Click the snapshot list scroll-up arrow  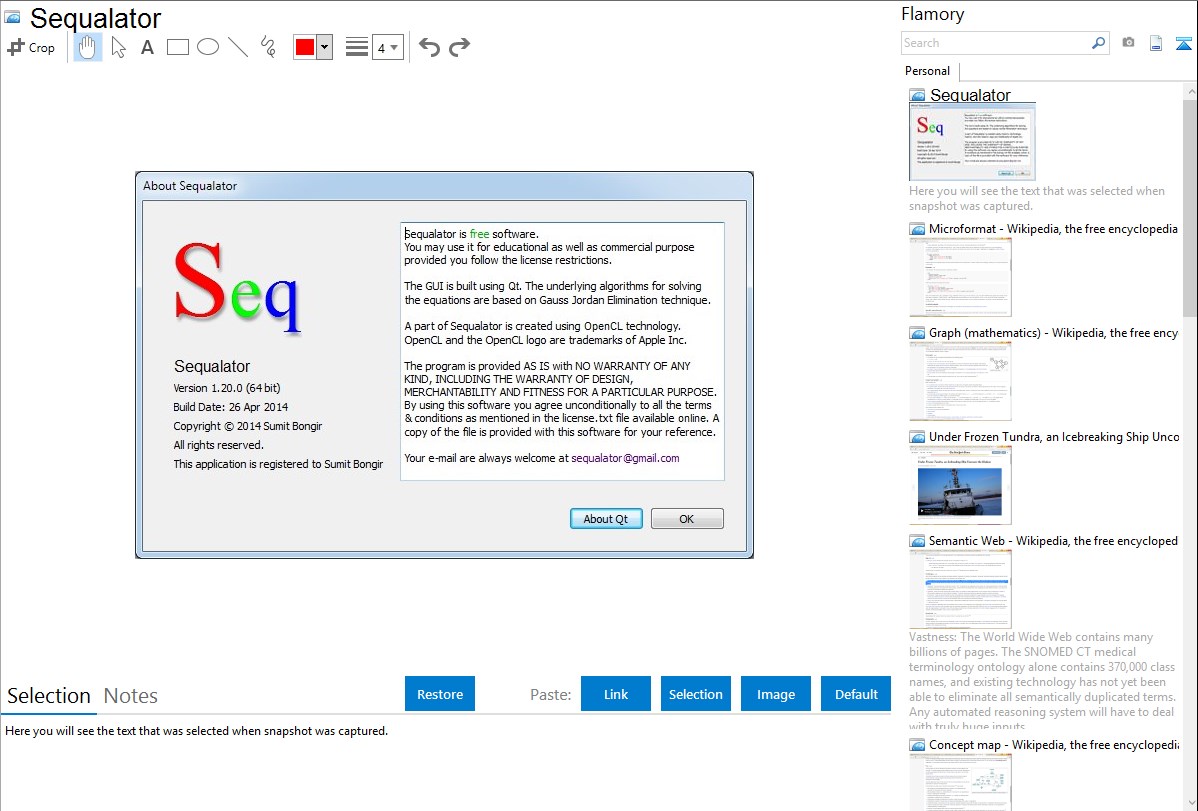tap(1190, 91)
